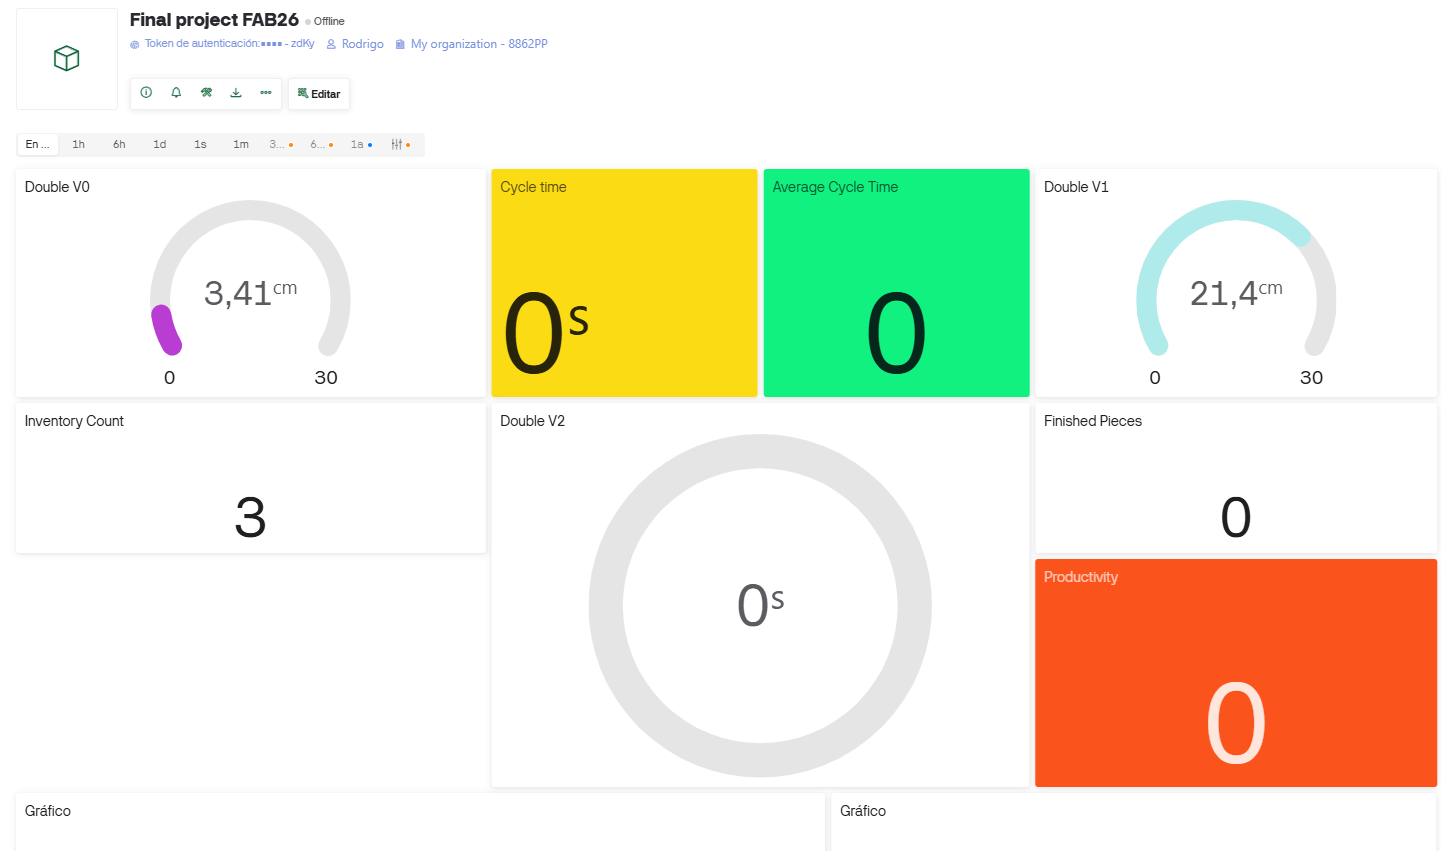Open the three-dots more actions menu
The height and width of the screenshot is (851, 1441).
point(266,93)
